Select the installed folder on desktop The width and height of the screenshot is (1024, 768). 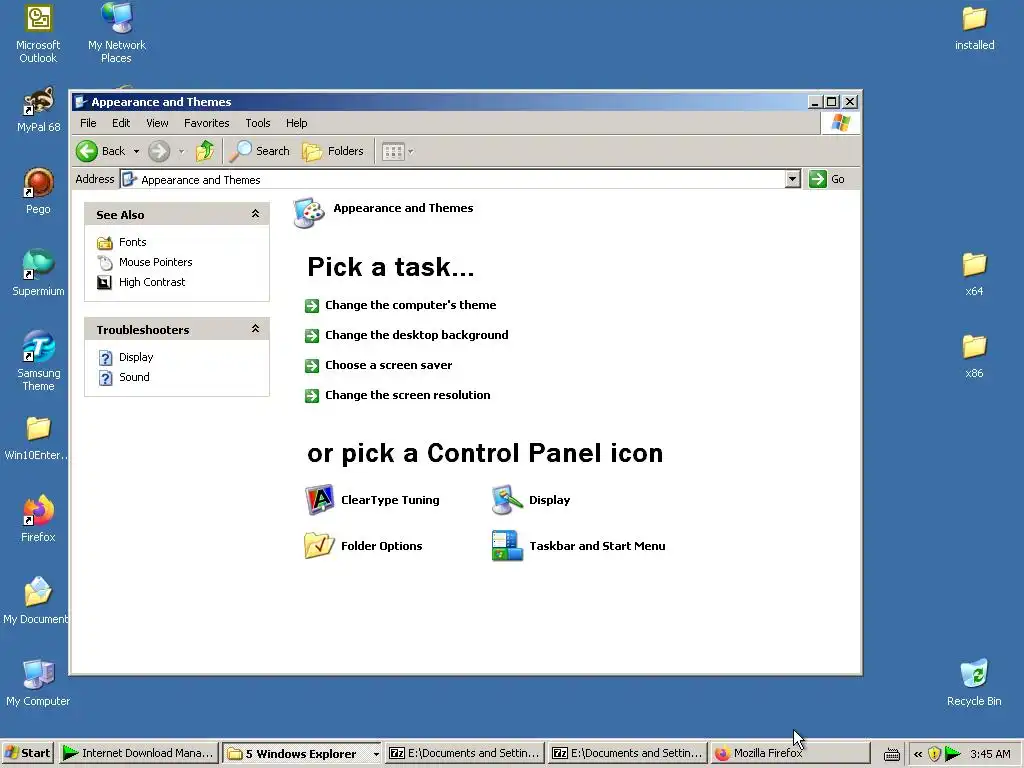(x=974, y=28)
